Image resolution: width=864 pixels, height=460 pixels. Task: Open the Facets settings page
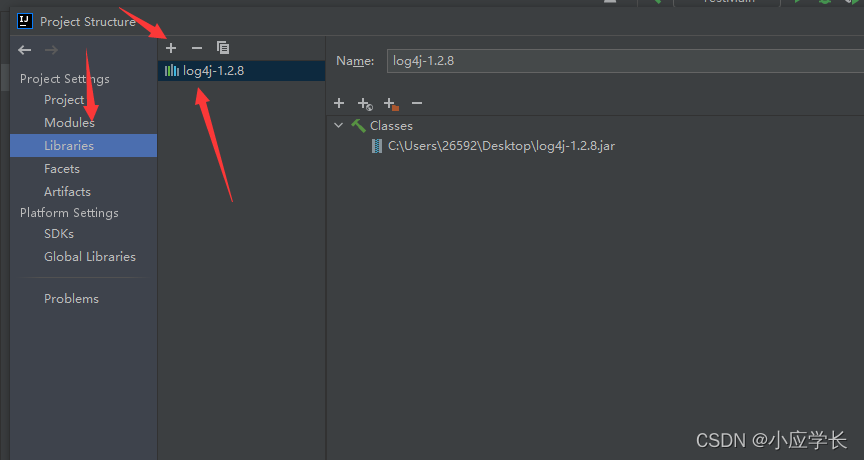pos(62,169)
